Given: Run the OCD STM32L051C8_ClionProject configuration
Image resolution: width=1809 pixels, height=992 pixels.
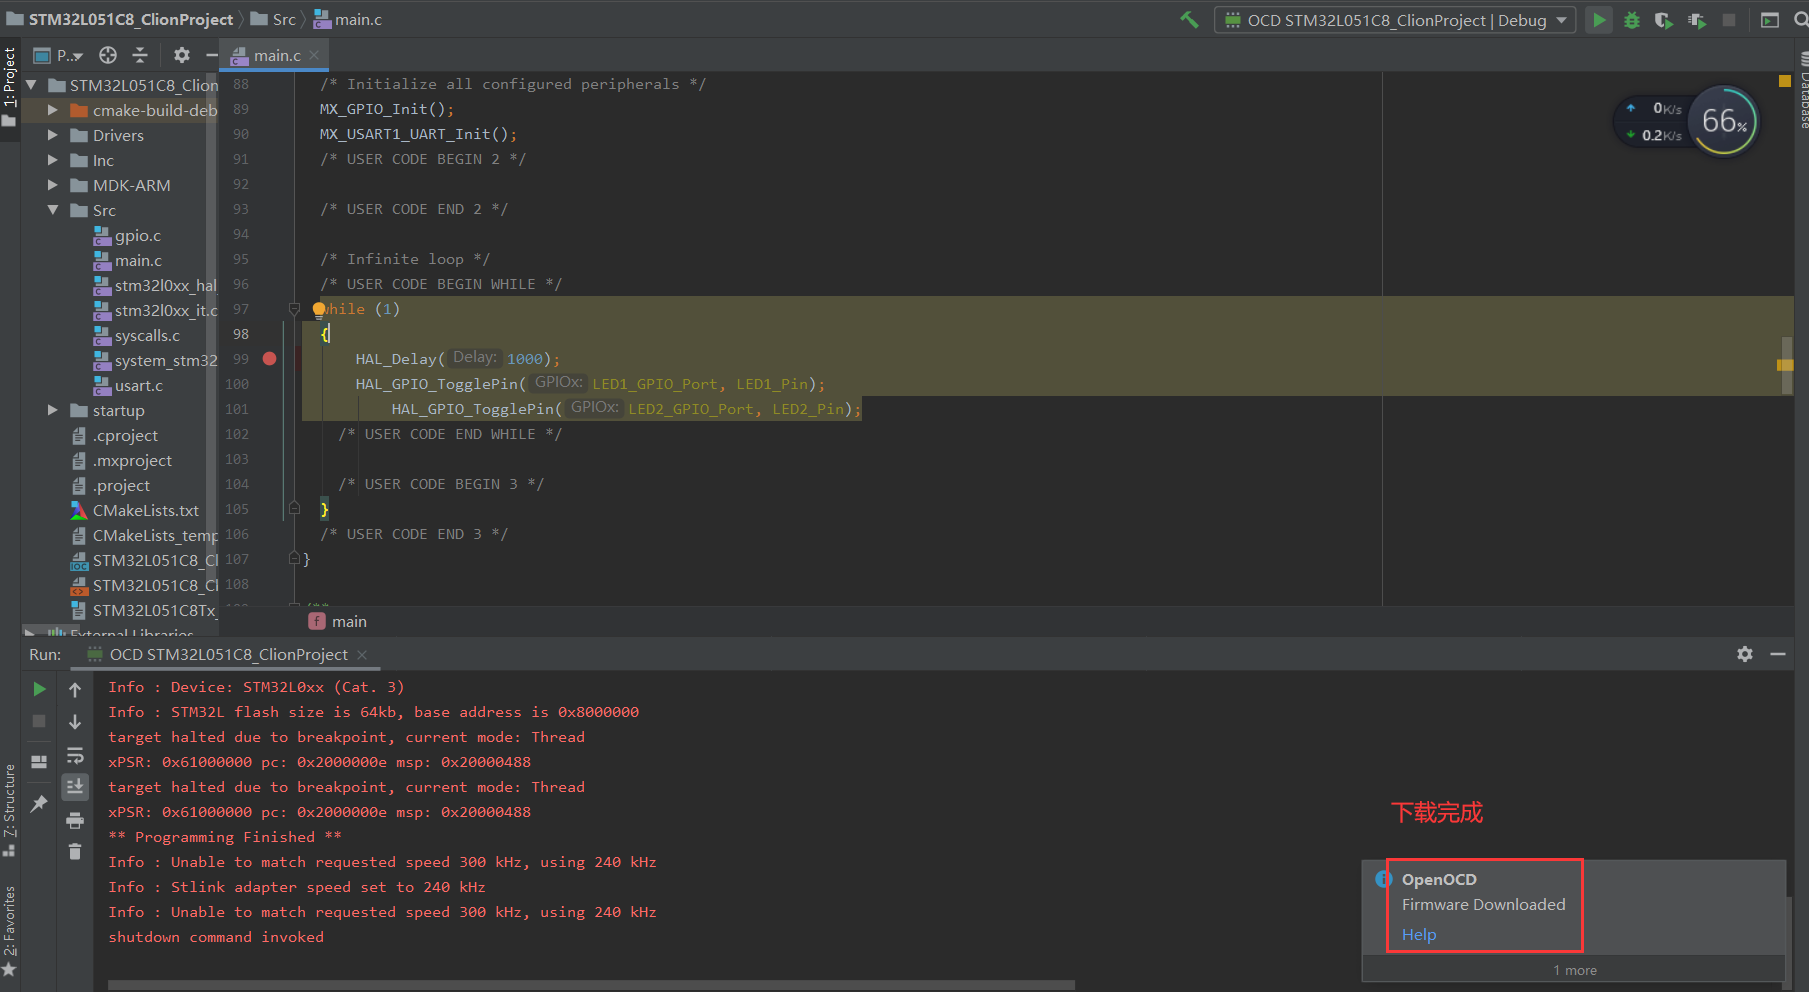Looking at the screenshot, I should [x=1599, y=19].
